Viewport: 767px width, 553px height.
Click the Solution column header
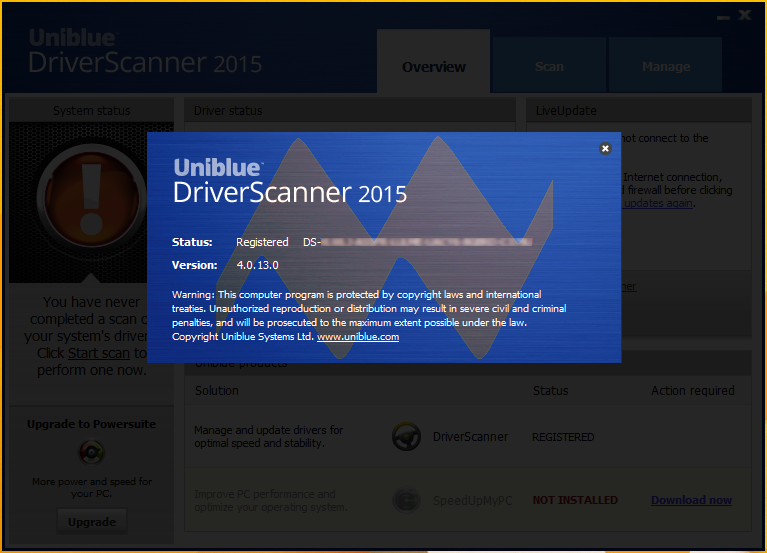(217, 390)
